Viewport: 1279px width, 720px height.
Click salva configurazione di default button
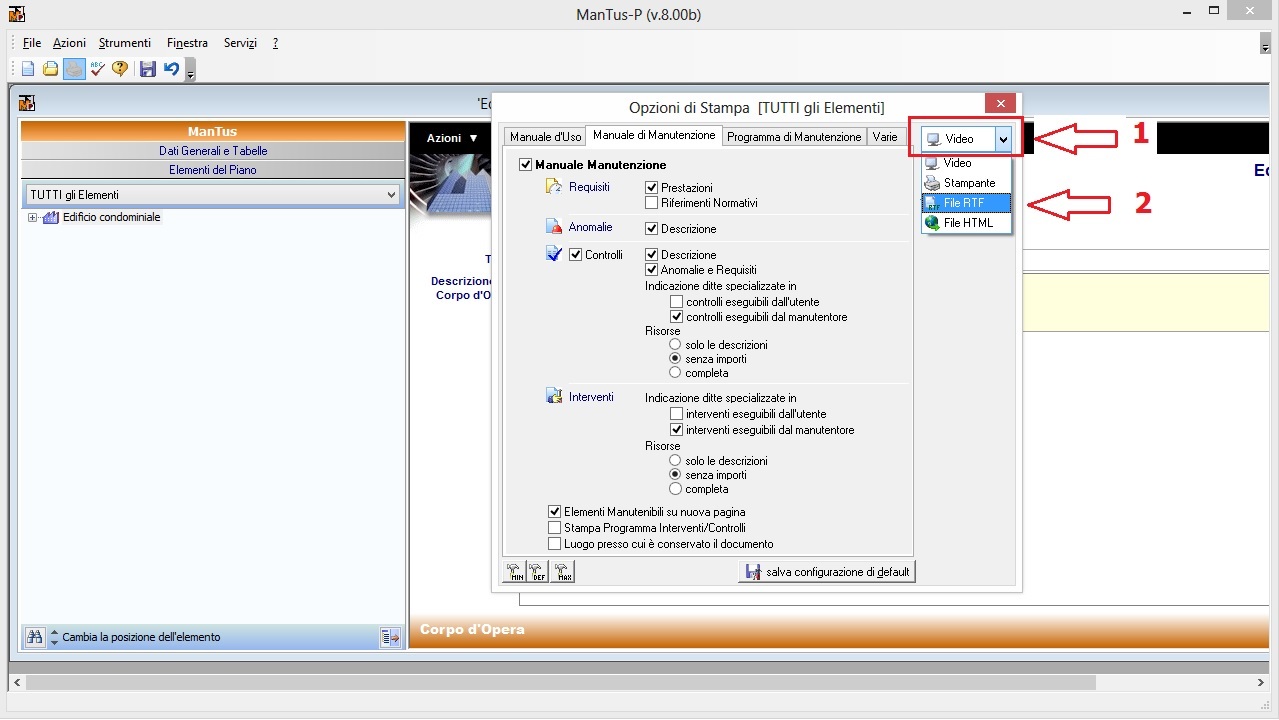pyautogui.click(x=826, y=572)
